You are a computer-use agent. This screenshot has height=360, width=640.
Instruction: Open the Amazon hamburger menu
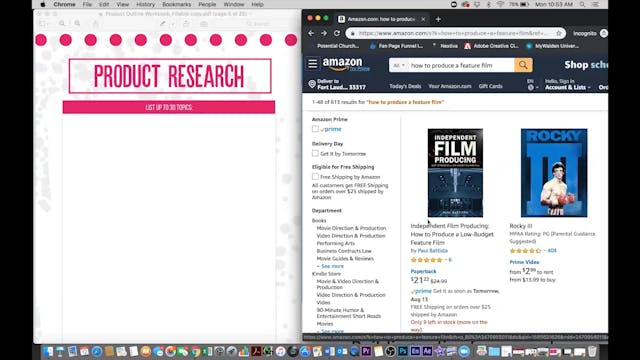pyautogui.click(x=313, y=64)
